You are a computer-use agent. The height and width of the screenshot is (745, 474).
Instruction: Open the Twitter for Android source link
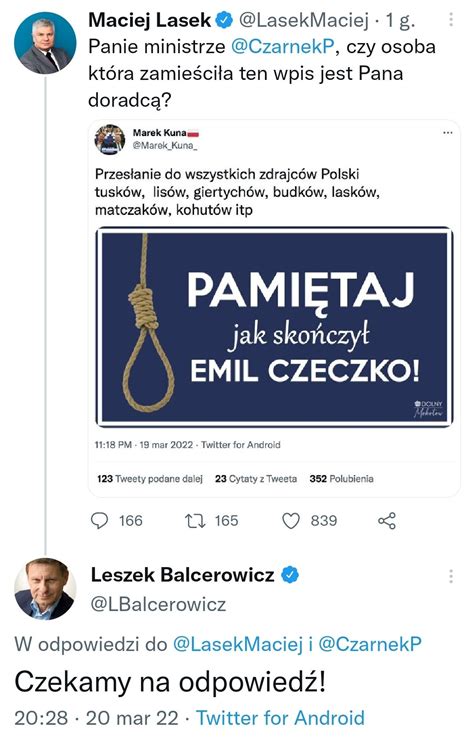[x=281, y=717]
